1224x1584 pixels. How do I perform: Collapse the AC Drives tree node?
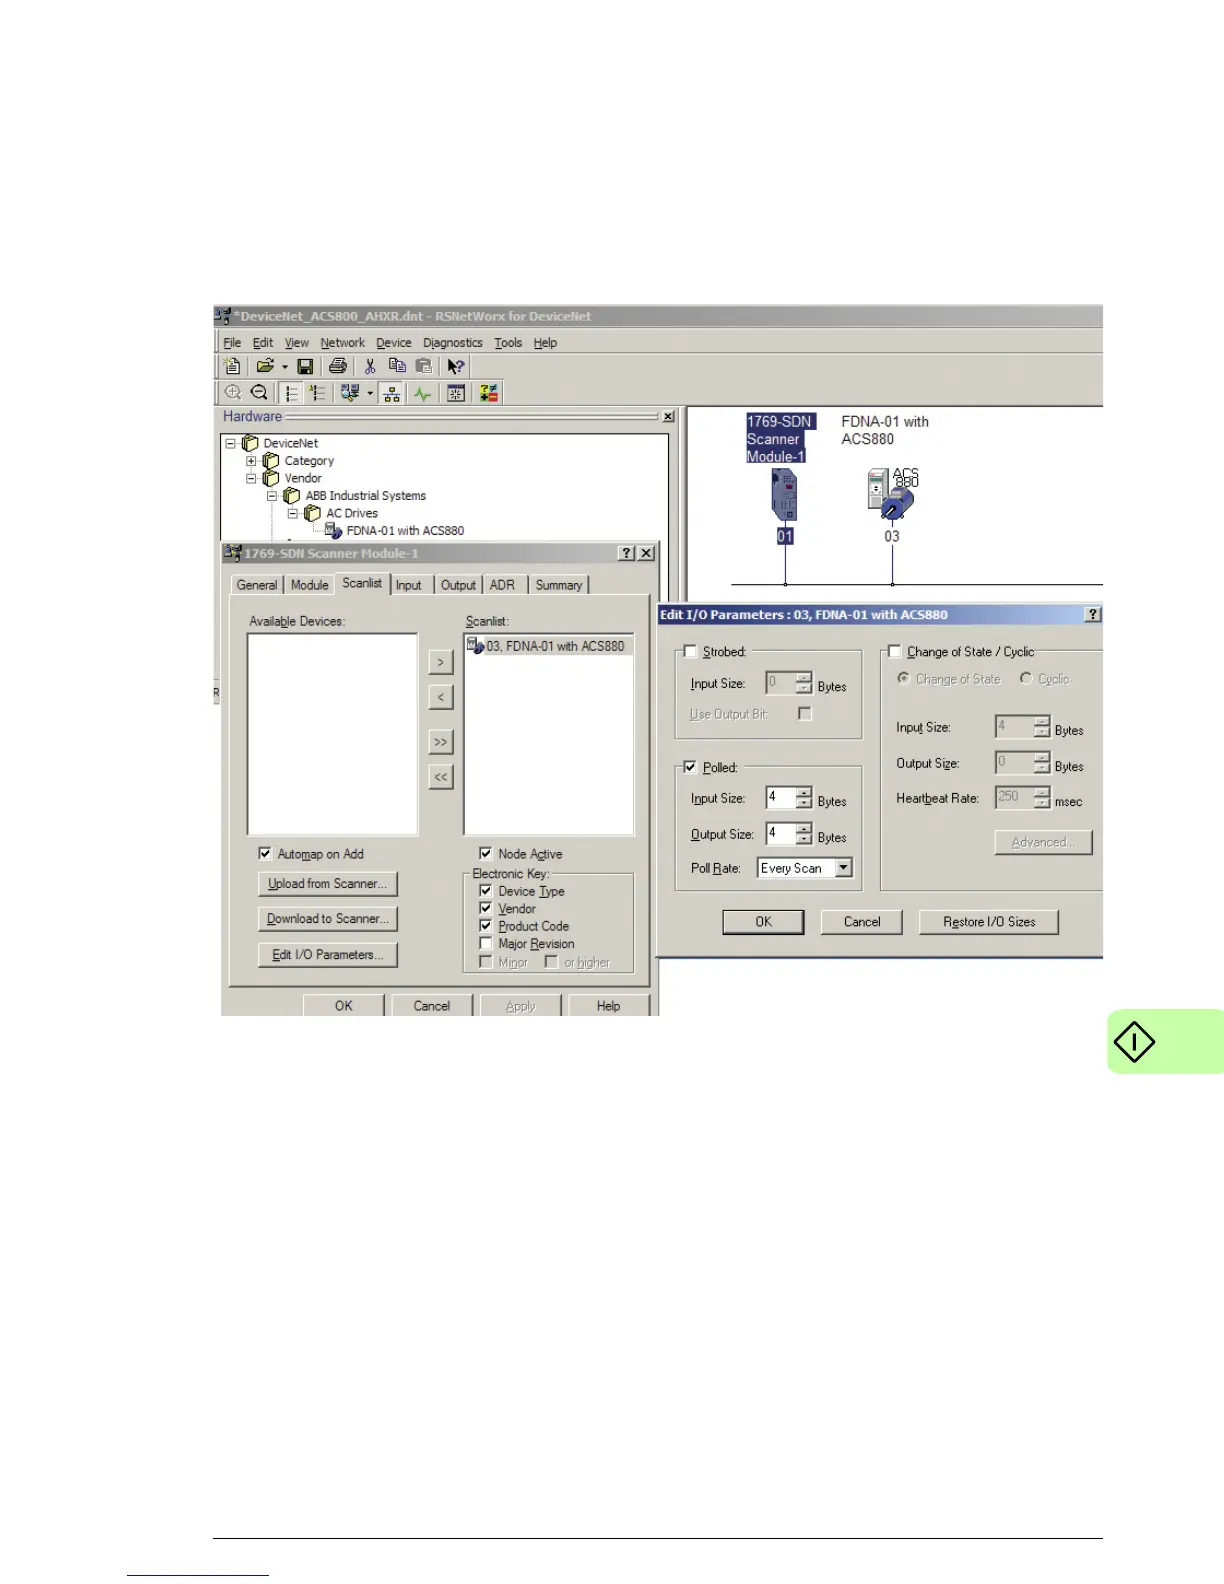[293, 513]
